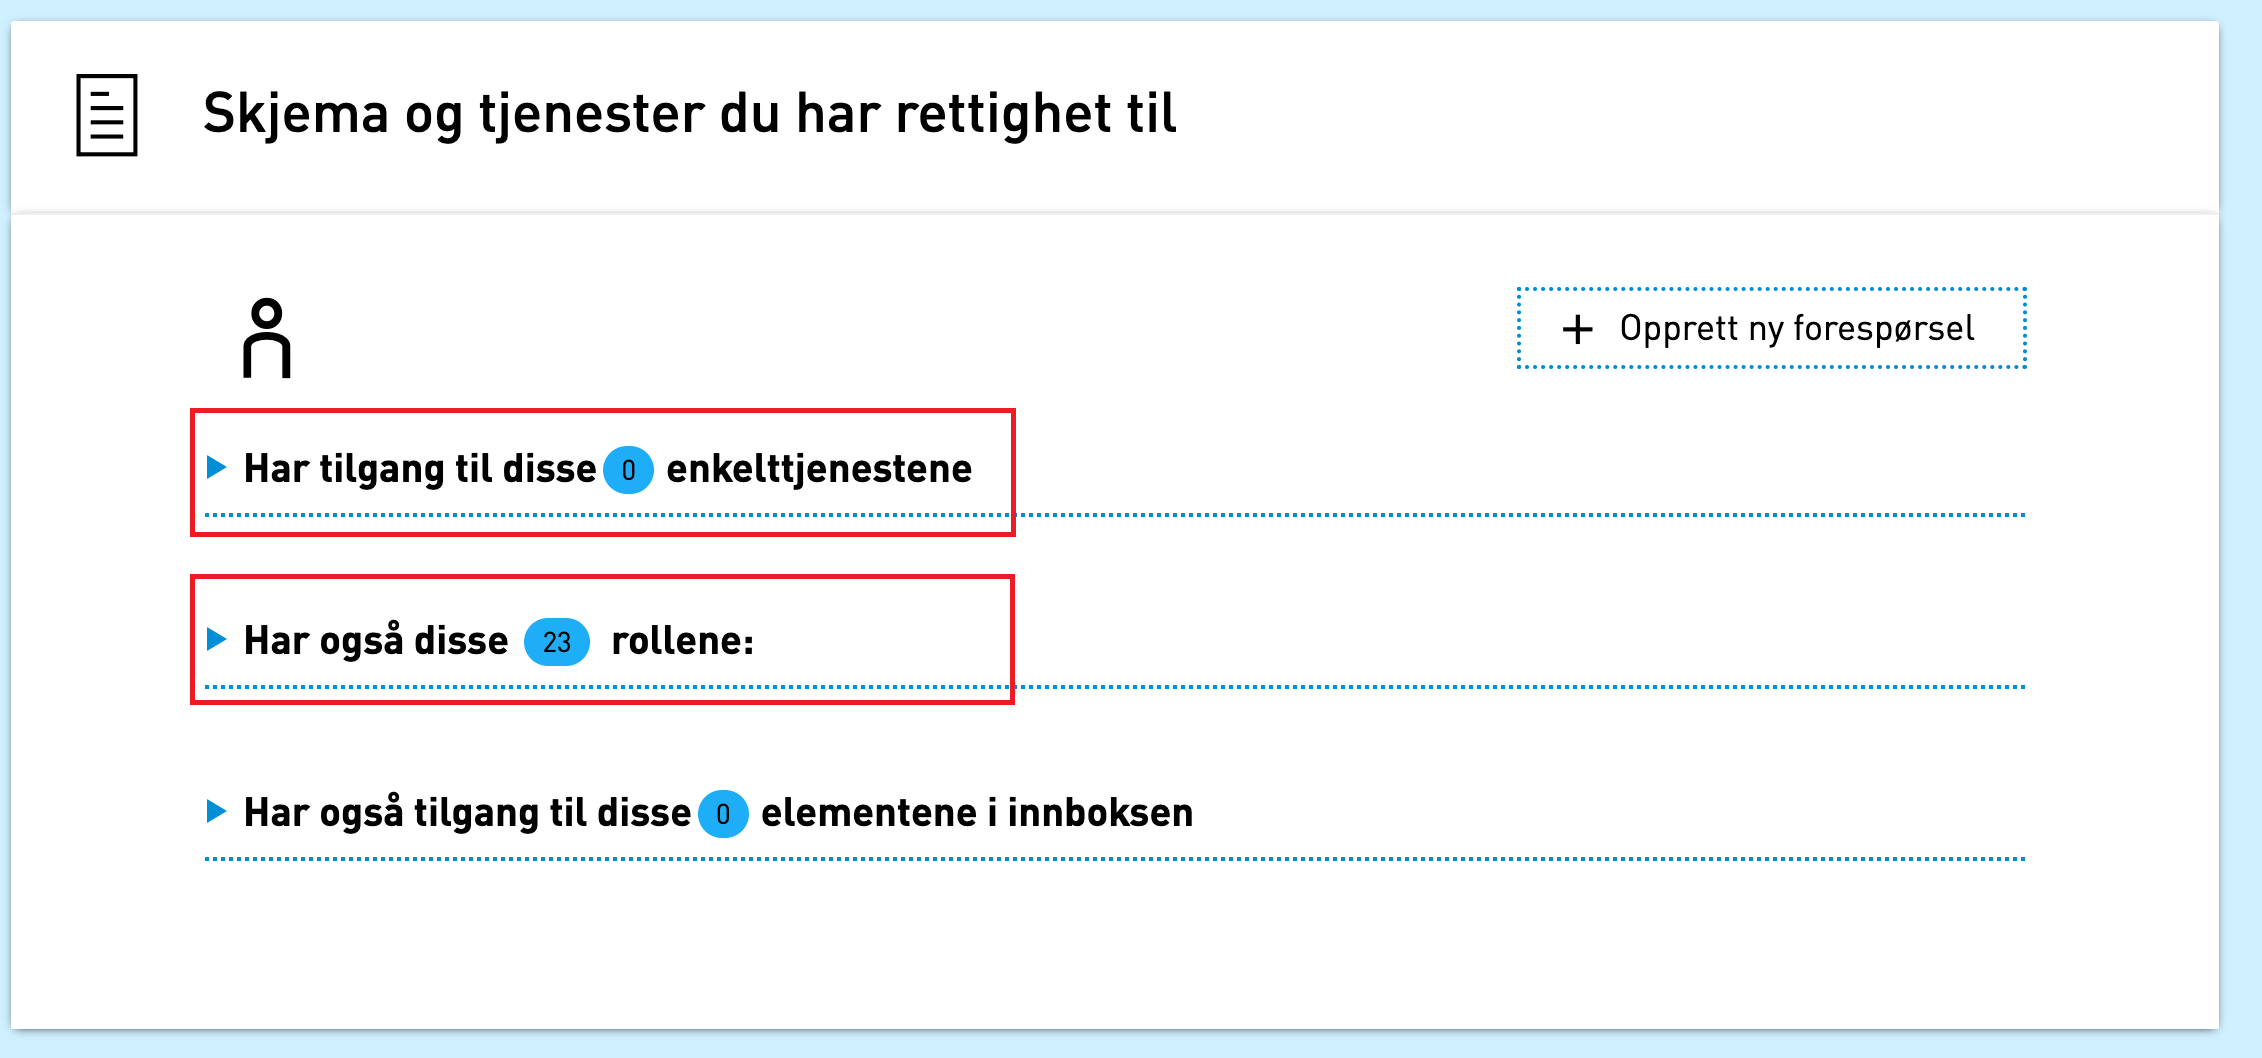Screen dimensions: 2262x1058
Task: Click the plus icon for new request
Action: point(1577,329)
